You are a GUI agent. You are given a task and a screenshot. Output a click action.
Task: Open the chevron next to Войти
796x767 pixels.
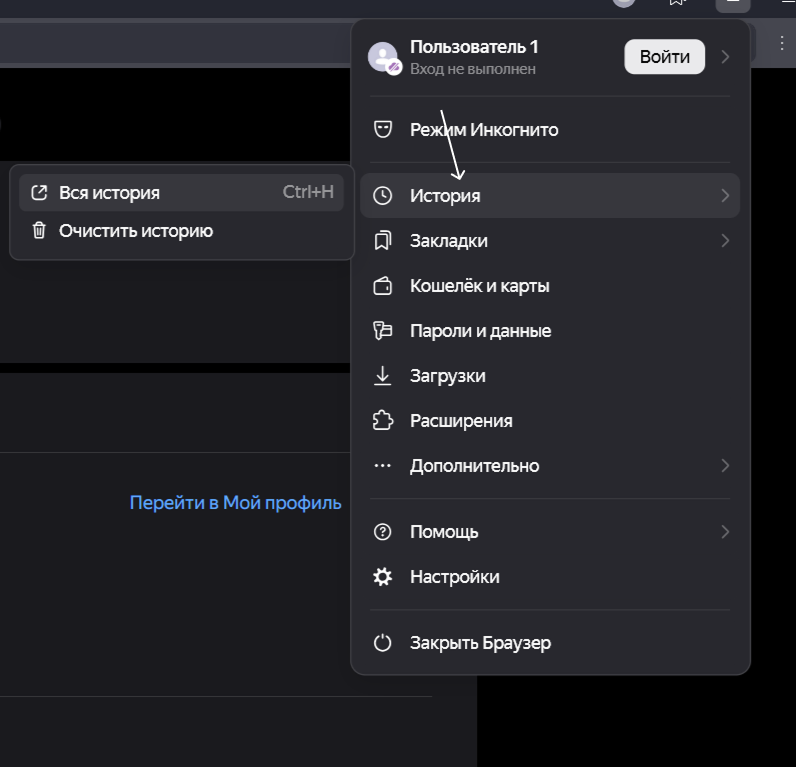point(725,57)
